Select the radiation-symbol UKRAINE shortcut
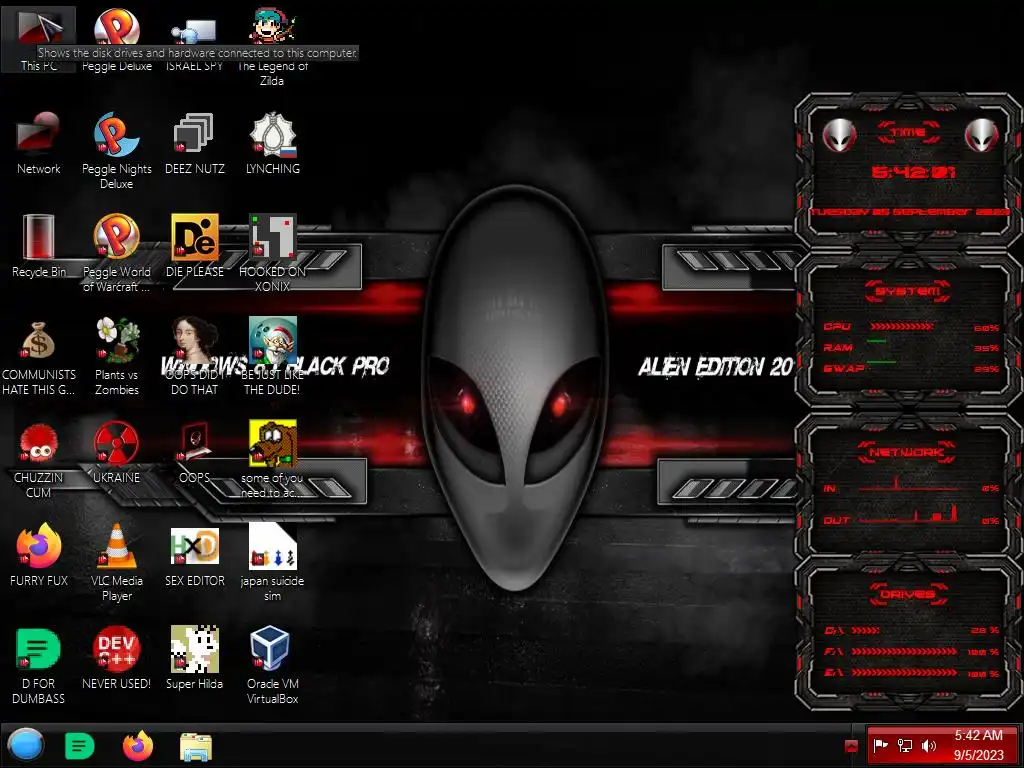The image size is (1024, 768). [x=116, y=453]
